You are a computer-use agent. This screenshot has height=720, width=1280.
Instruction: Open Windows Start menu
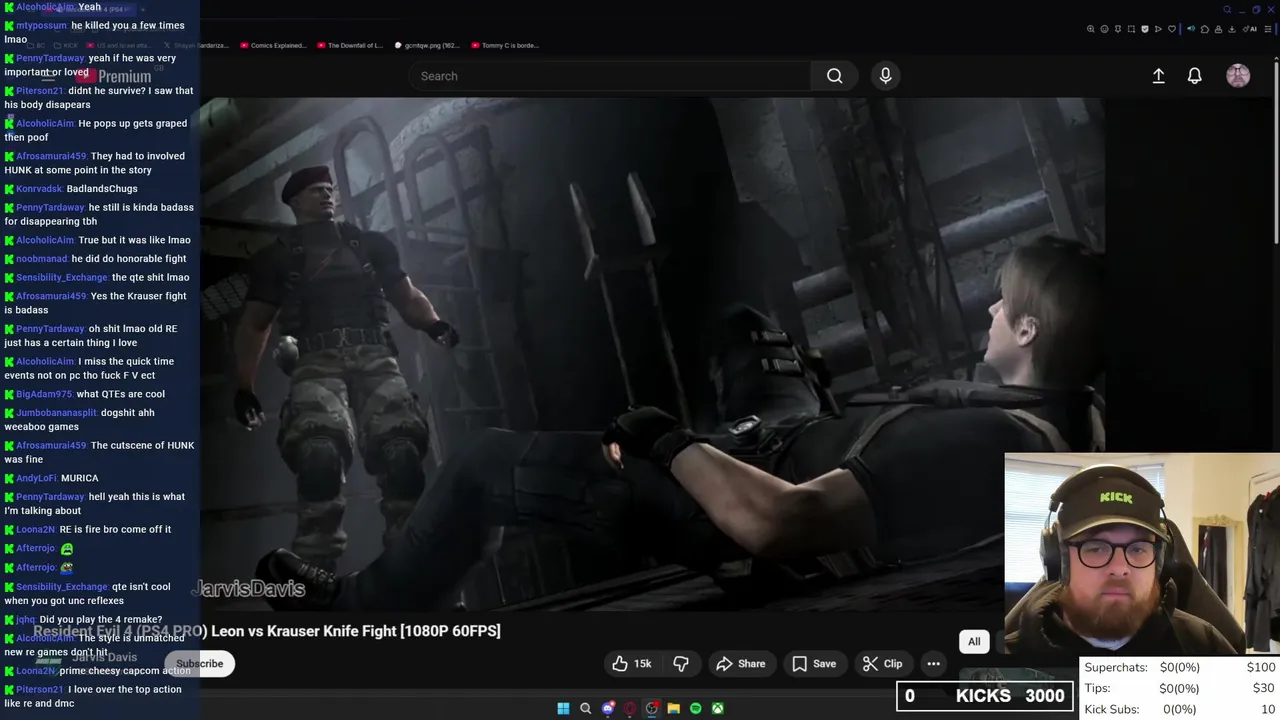[x=563, y=708]
